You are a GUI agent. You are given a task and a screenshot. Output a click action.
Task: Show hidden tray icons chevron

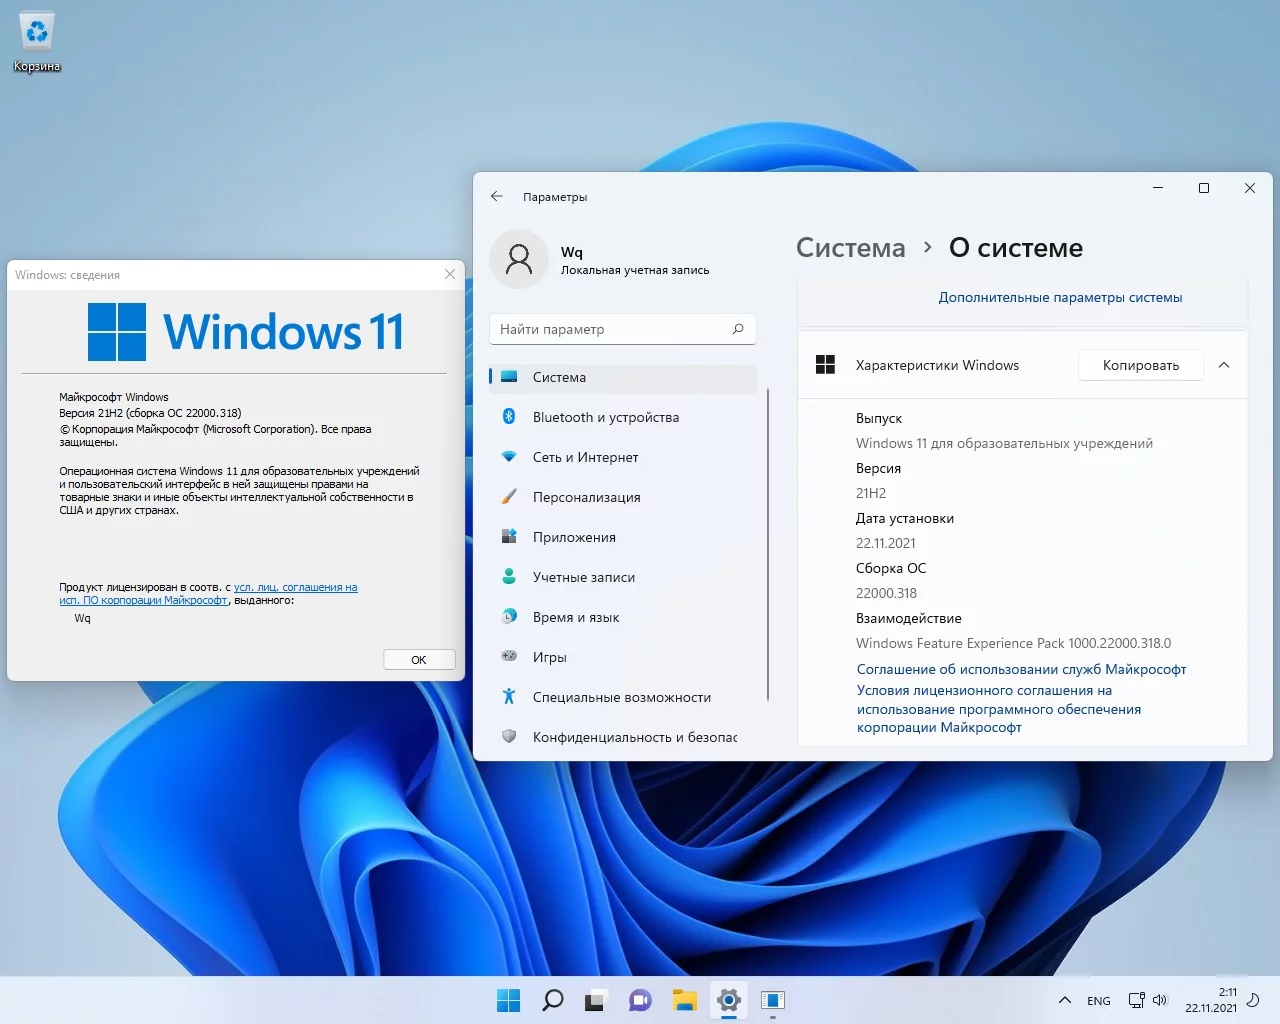[x=1065, y=1000]
